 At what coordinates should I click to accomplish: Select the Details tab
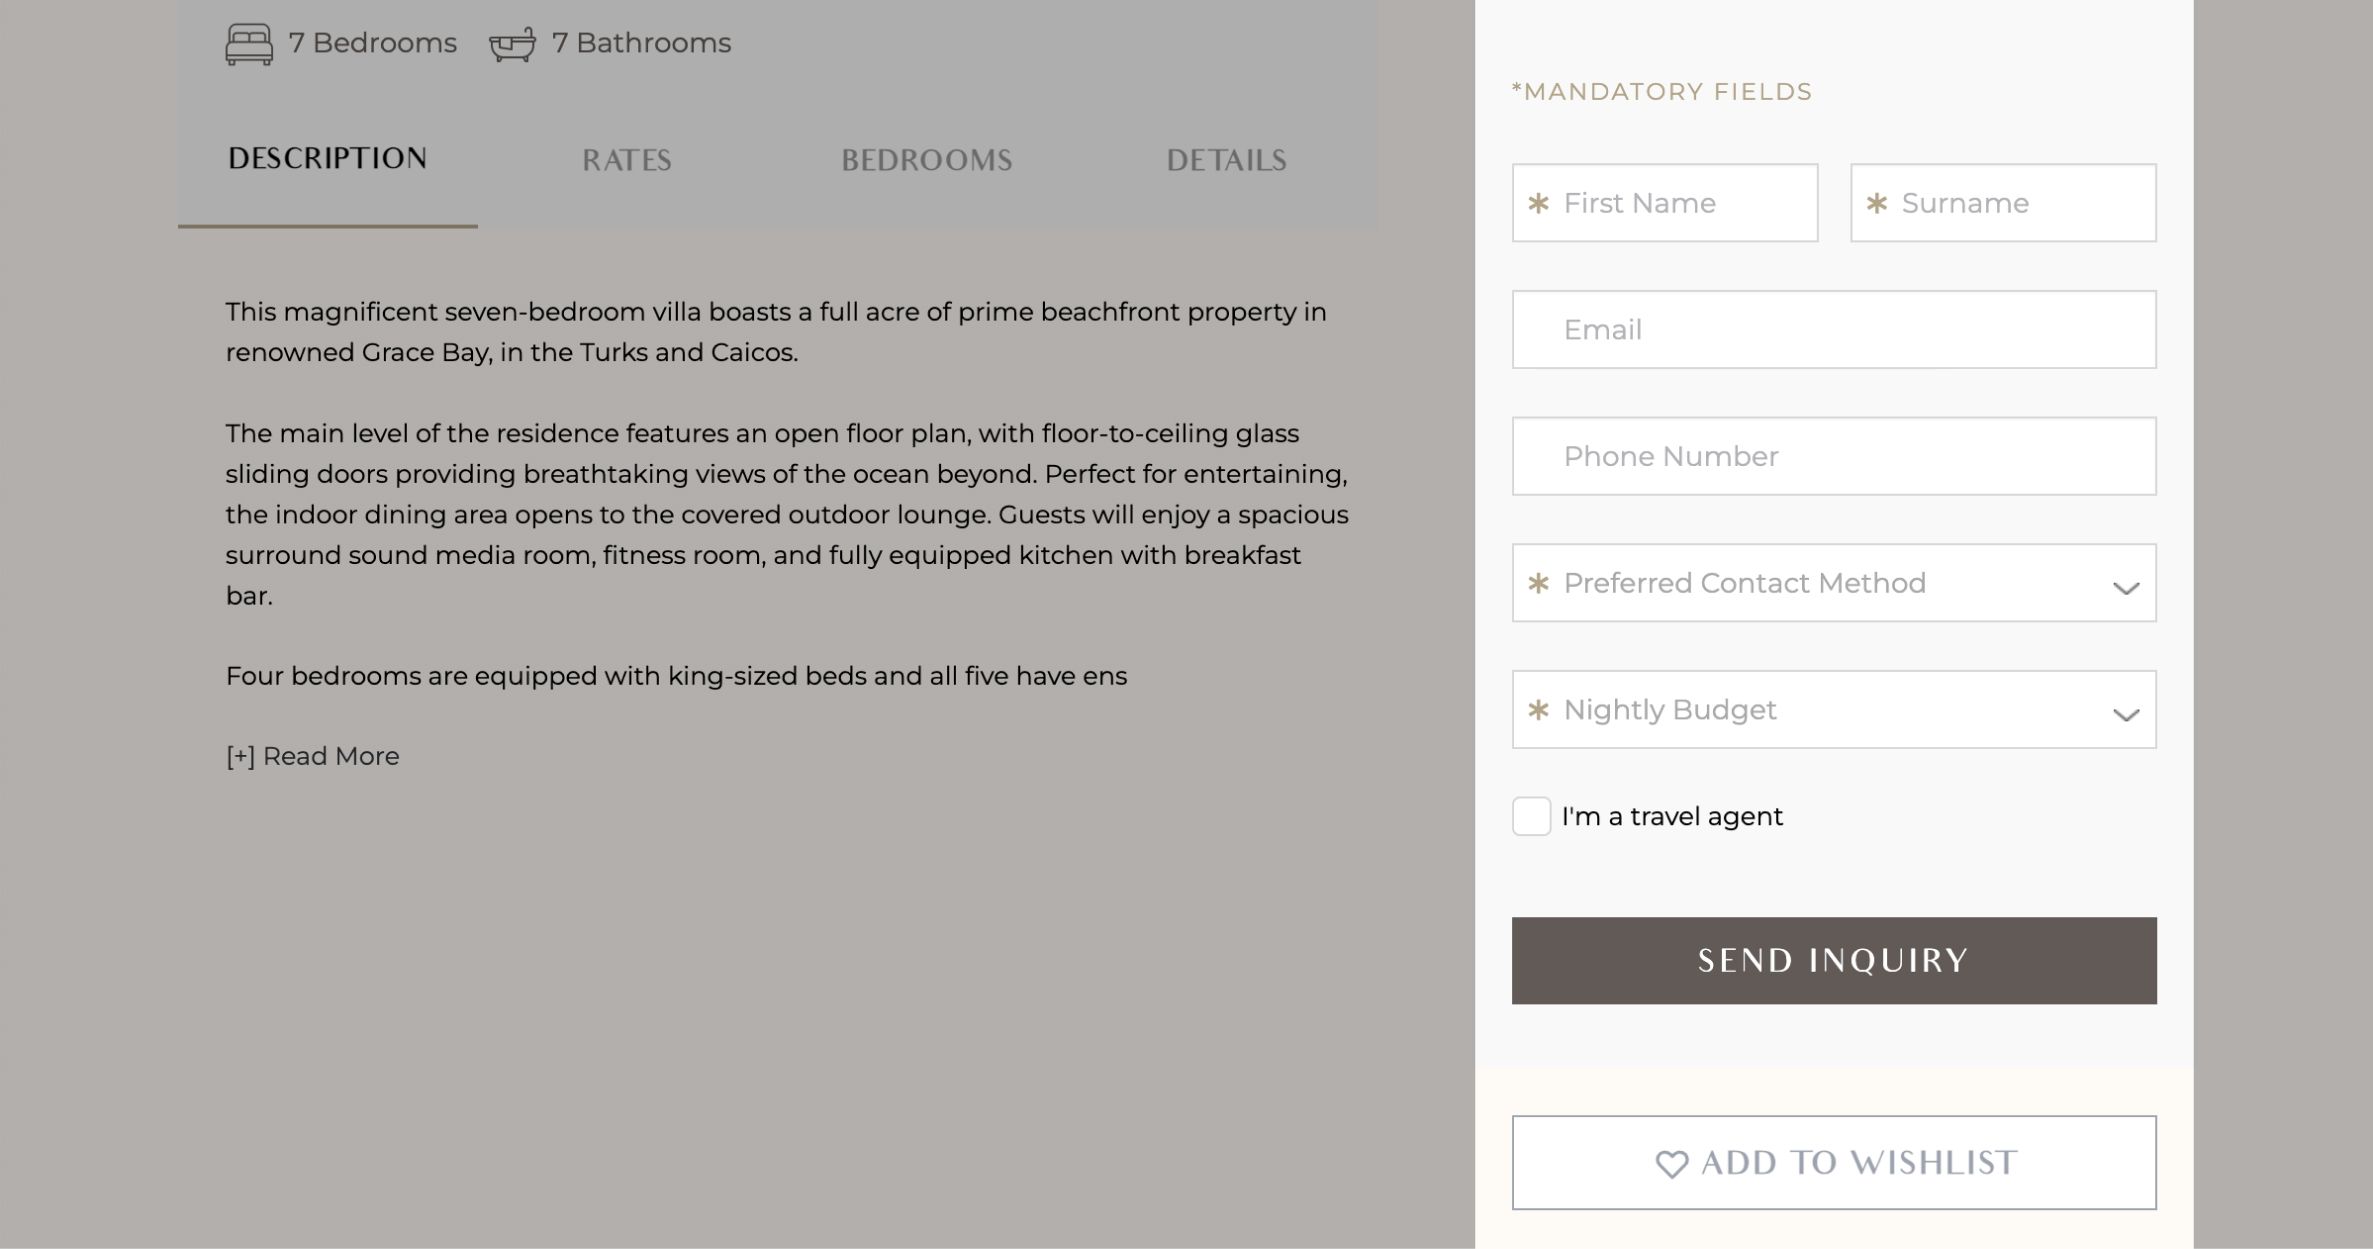click(1226, 160)
